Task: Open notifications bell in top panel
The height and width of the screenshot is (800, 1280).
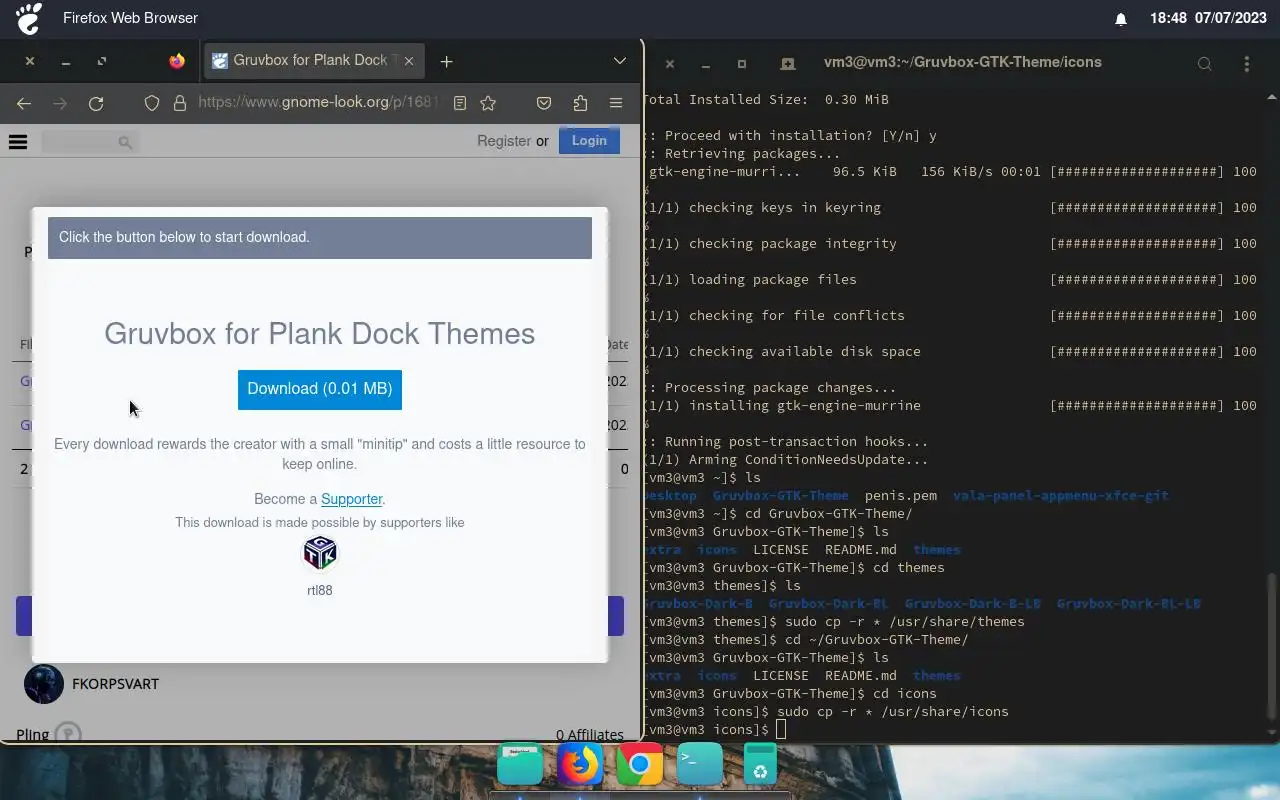Action: pos(1121,19)
